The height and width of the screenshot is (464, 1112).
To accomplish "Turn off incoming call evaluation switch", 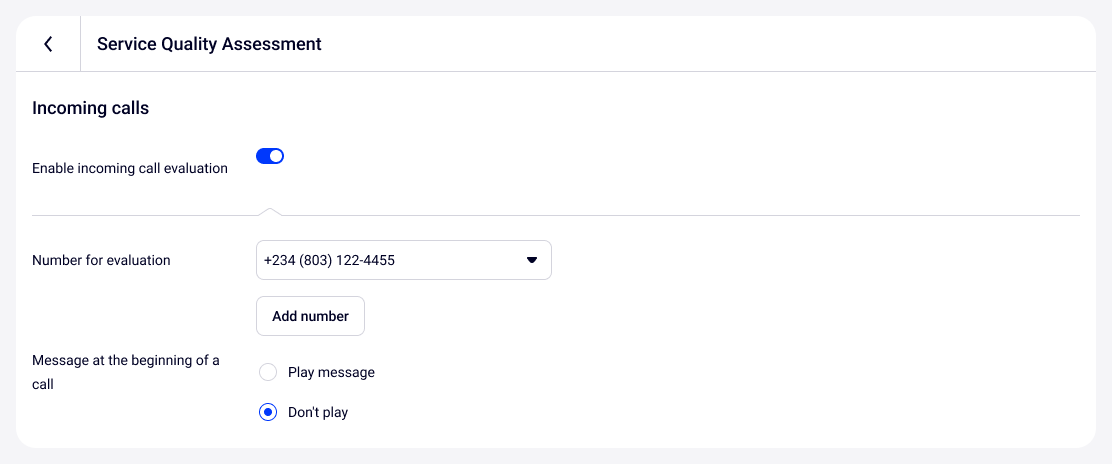I will pos(270,156).
